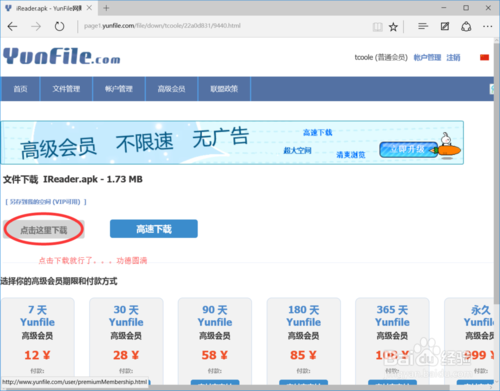
Task: Add page to favorites star
Action: (x=393, y=27)
